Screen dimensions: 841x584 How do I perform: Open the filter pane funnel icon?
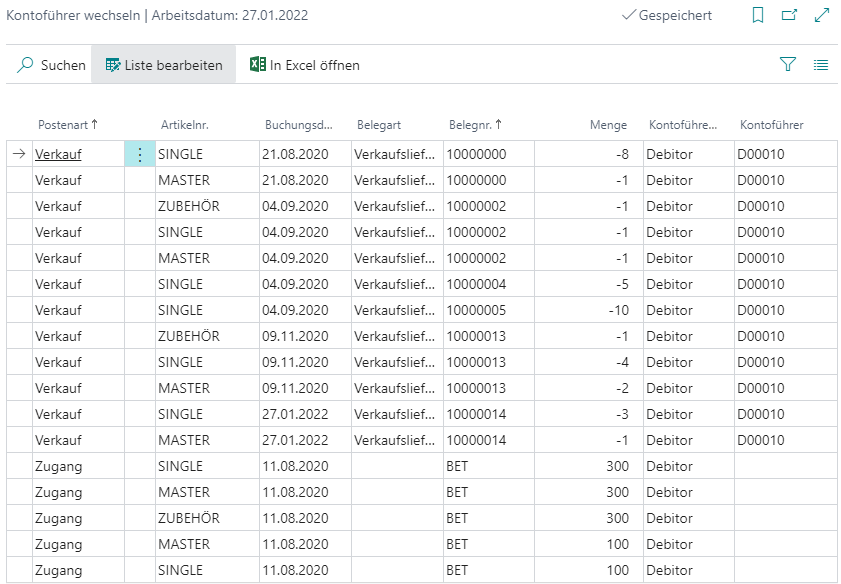click(787, 65)
